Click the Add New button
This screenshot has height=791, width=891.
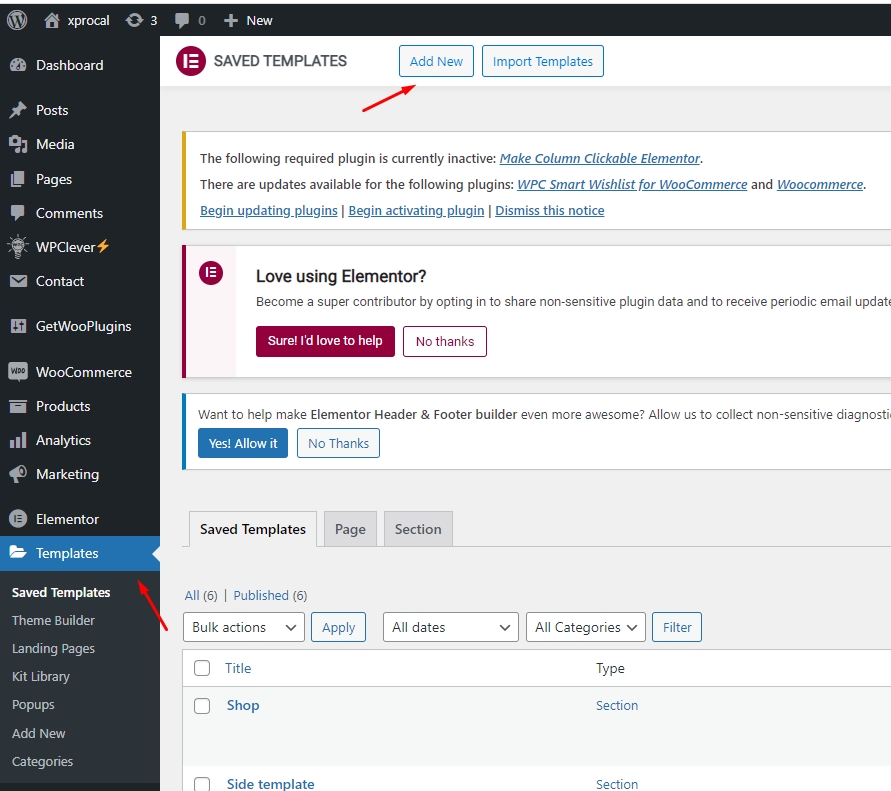[436, 61]
